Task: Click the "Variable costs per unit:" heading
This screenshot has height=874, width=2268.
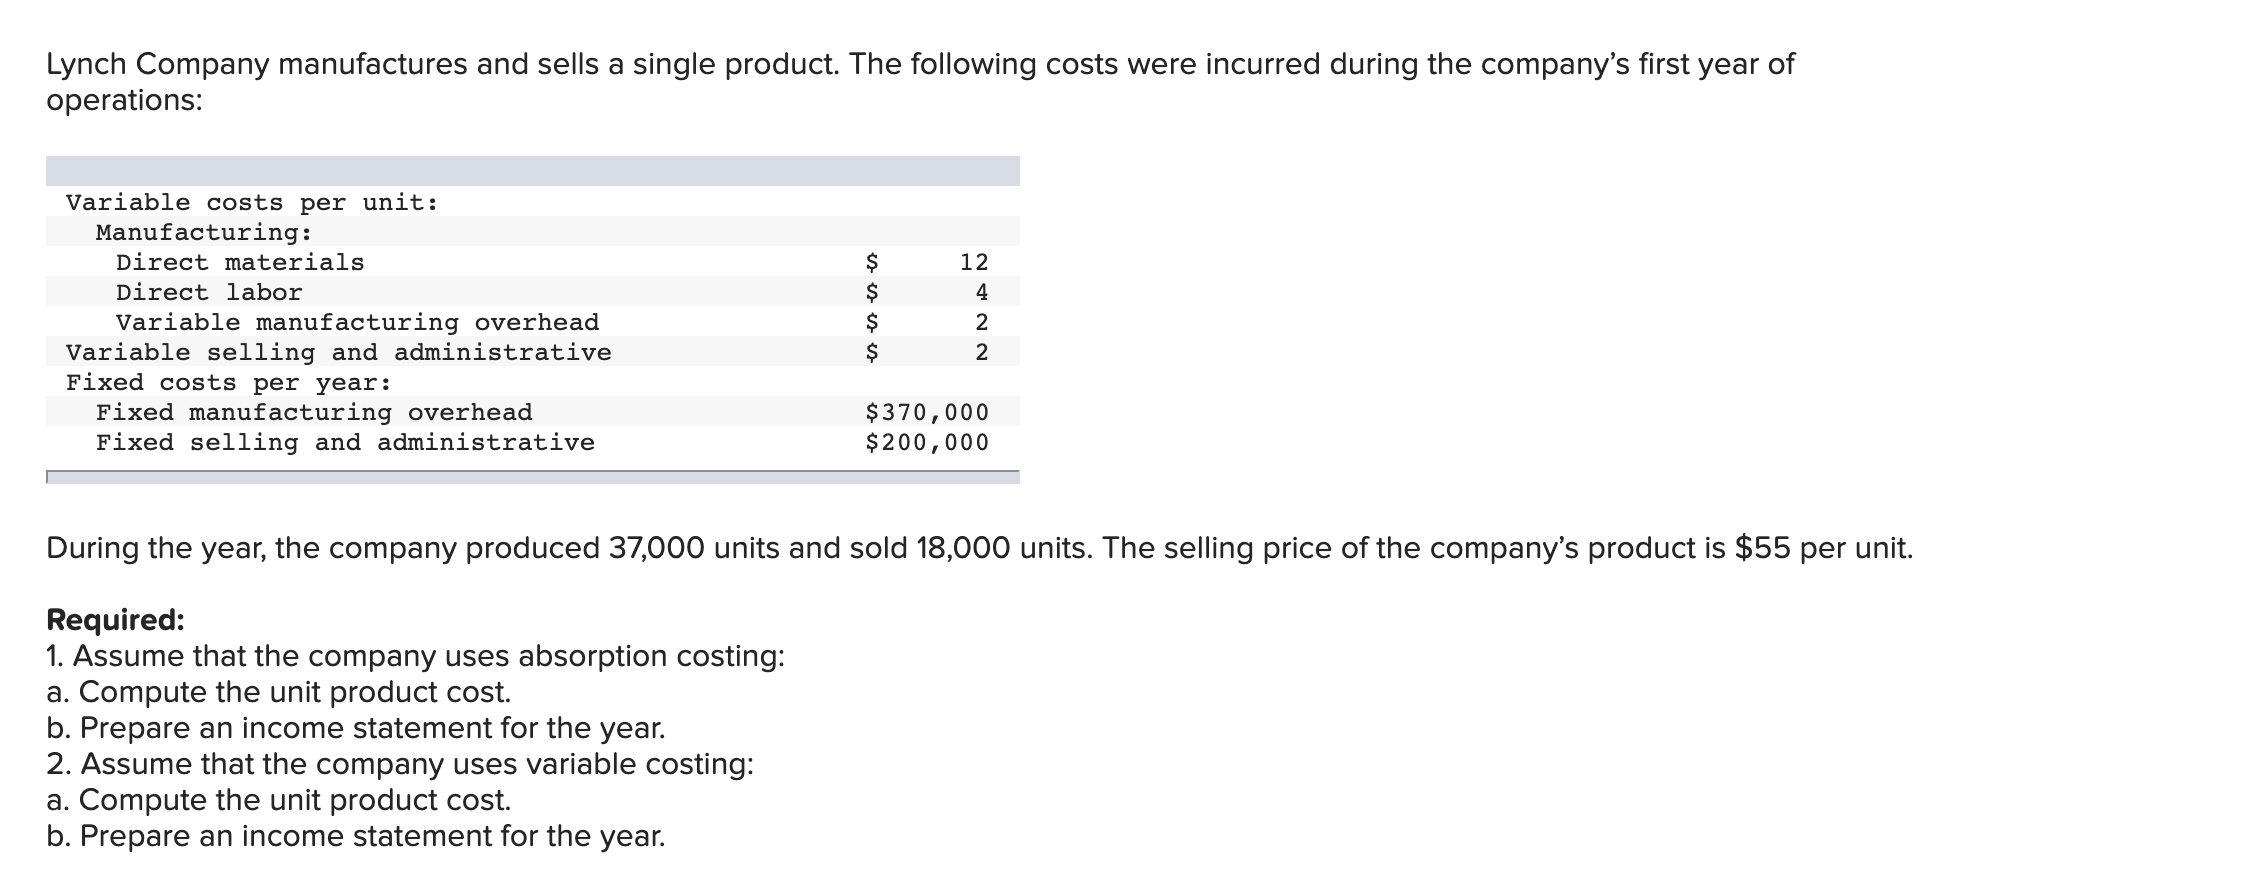Action: 252,202
